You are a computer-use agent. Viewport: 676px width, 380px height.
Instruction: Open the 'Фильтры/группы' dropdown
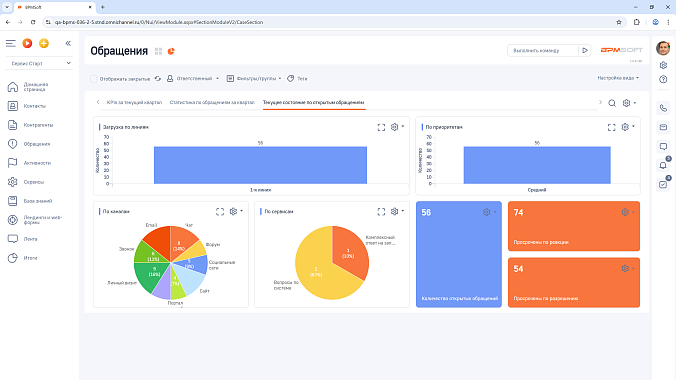click(x=254, y=79)
